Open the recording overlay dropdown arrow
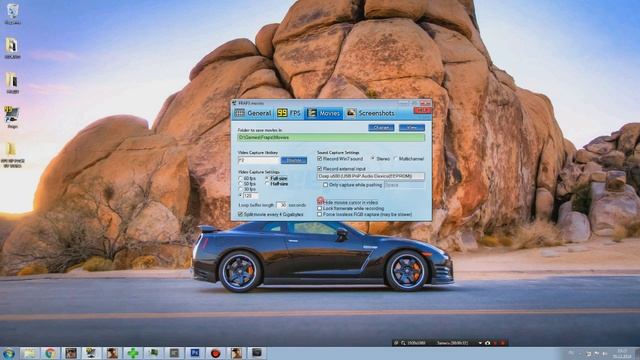Image resolution: width=640 pixels, height=360 pixels. pos(480,343)
